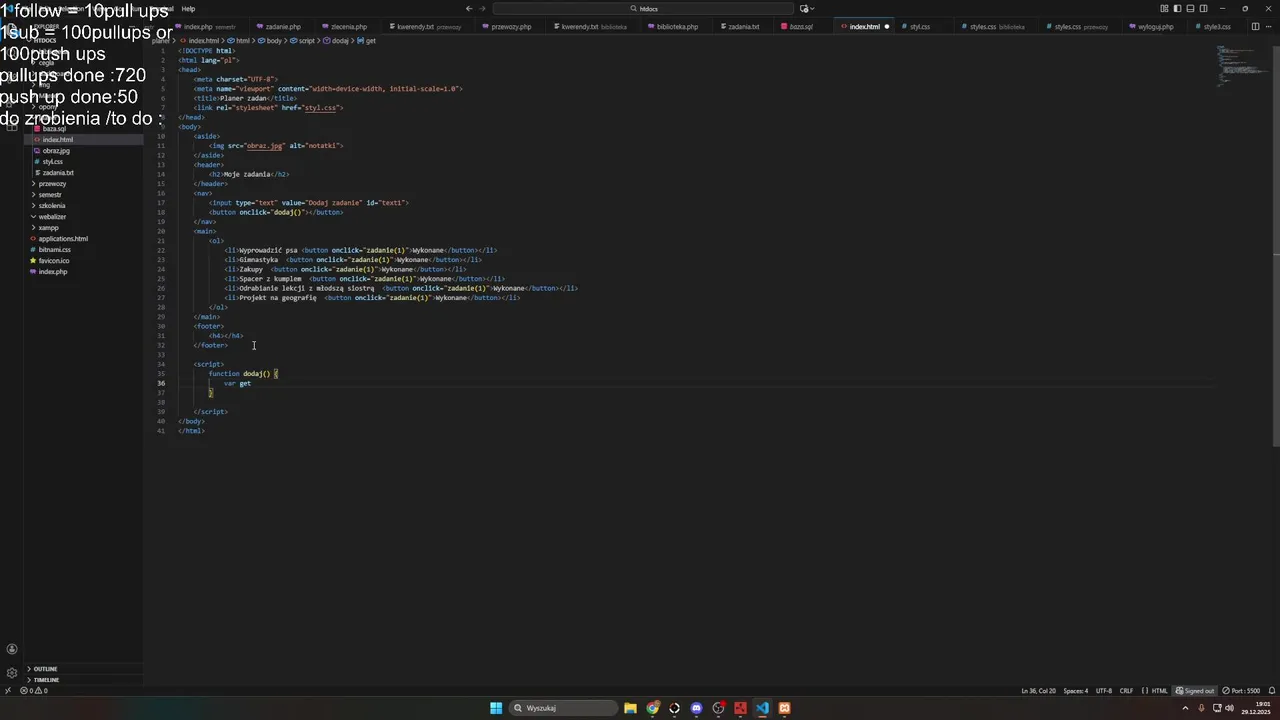Switch to zadania.txt tab

[x=743, y=27]
